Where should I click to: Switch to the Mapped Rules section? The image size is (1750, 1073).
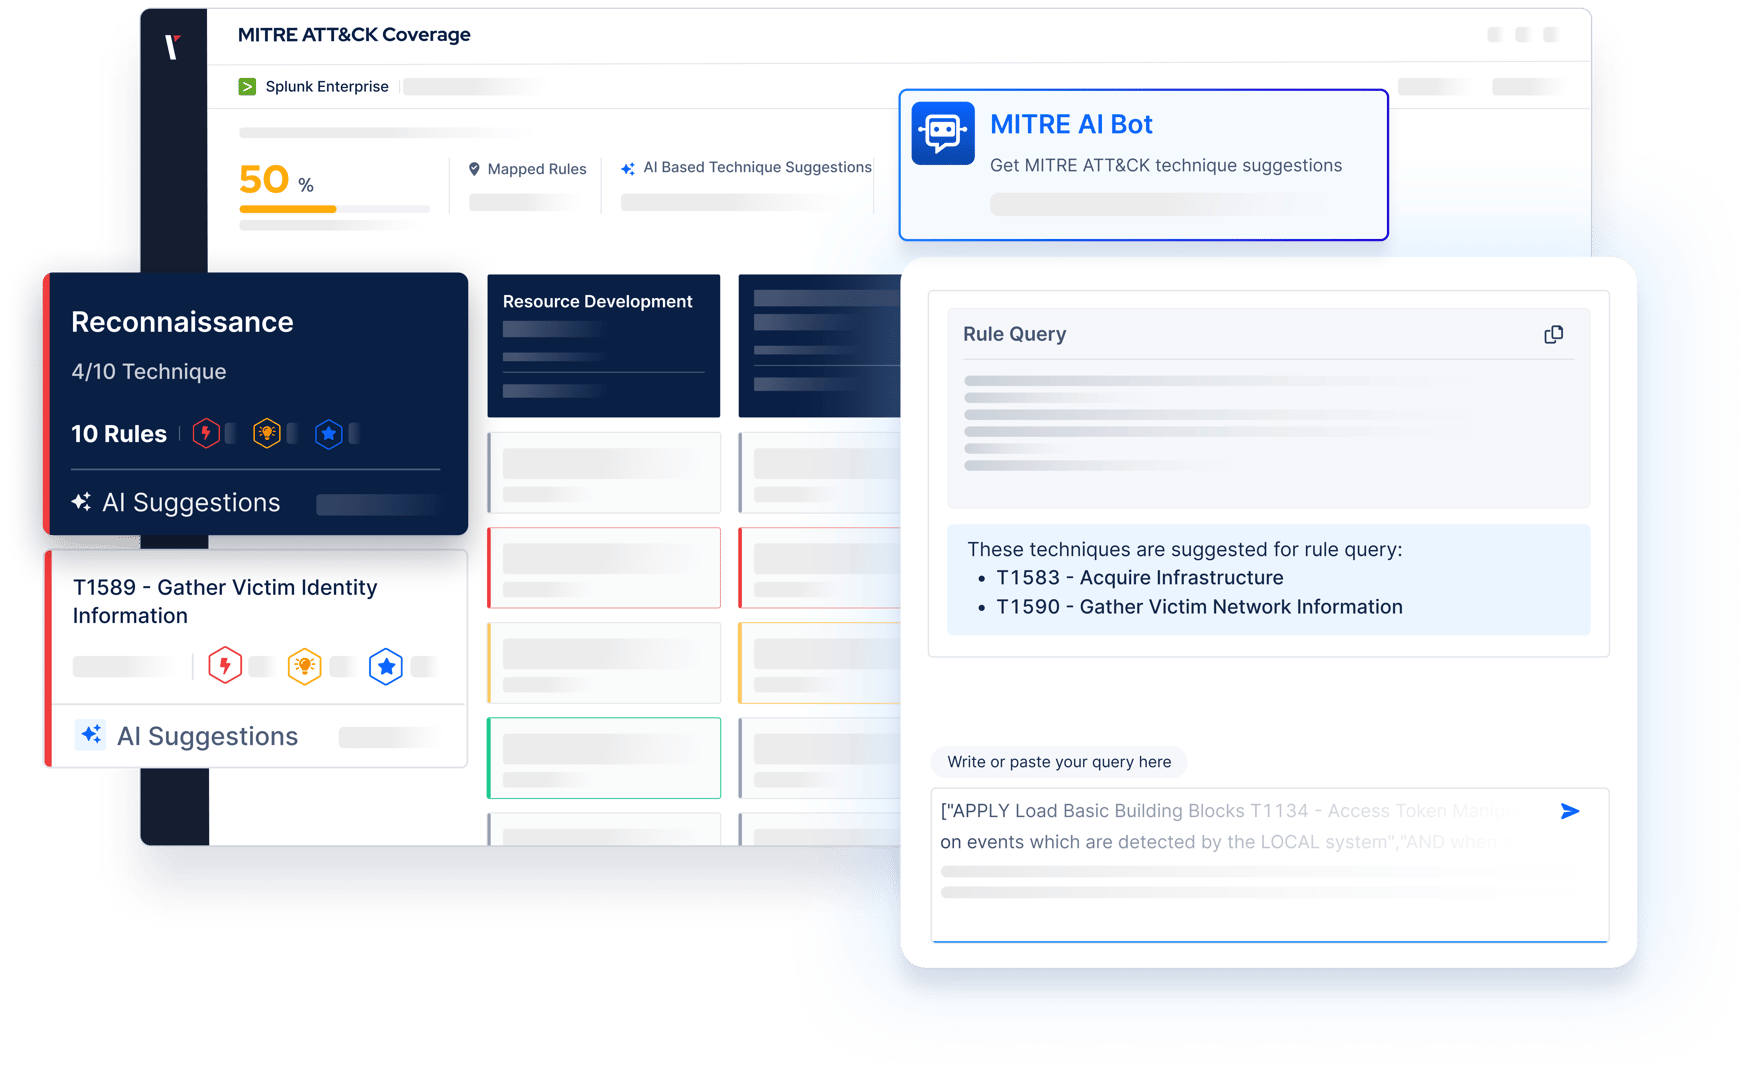[x=536, y=168]
